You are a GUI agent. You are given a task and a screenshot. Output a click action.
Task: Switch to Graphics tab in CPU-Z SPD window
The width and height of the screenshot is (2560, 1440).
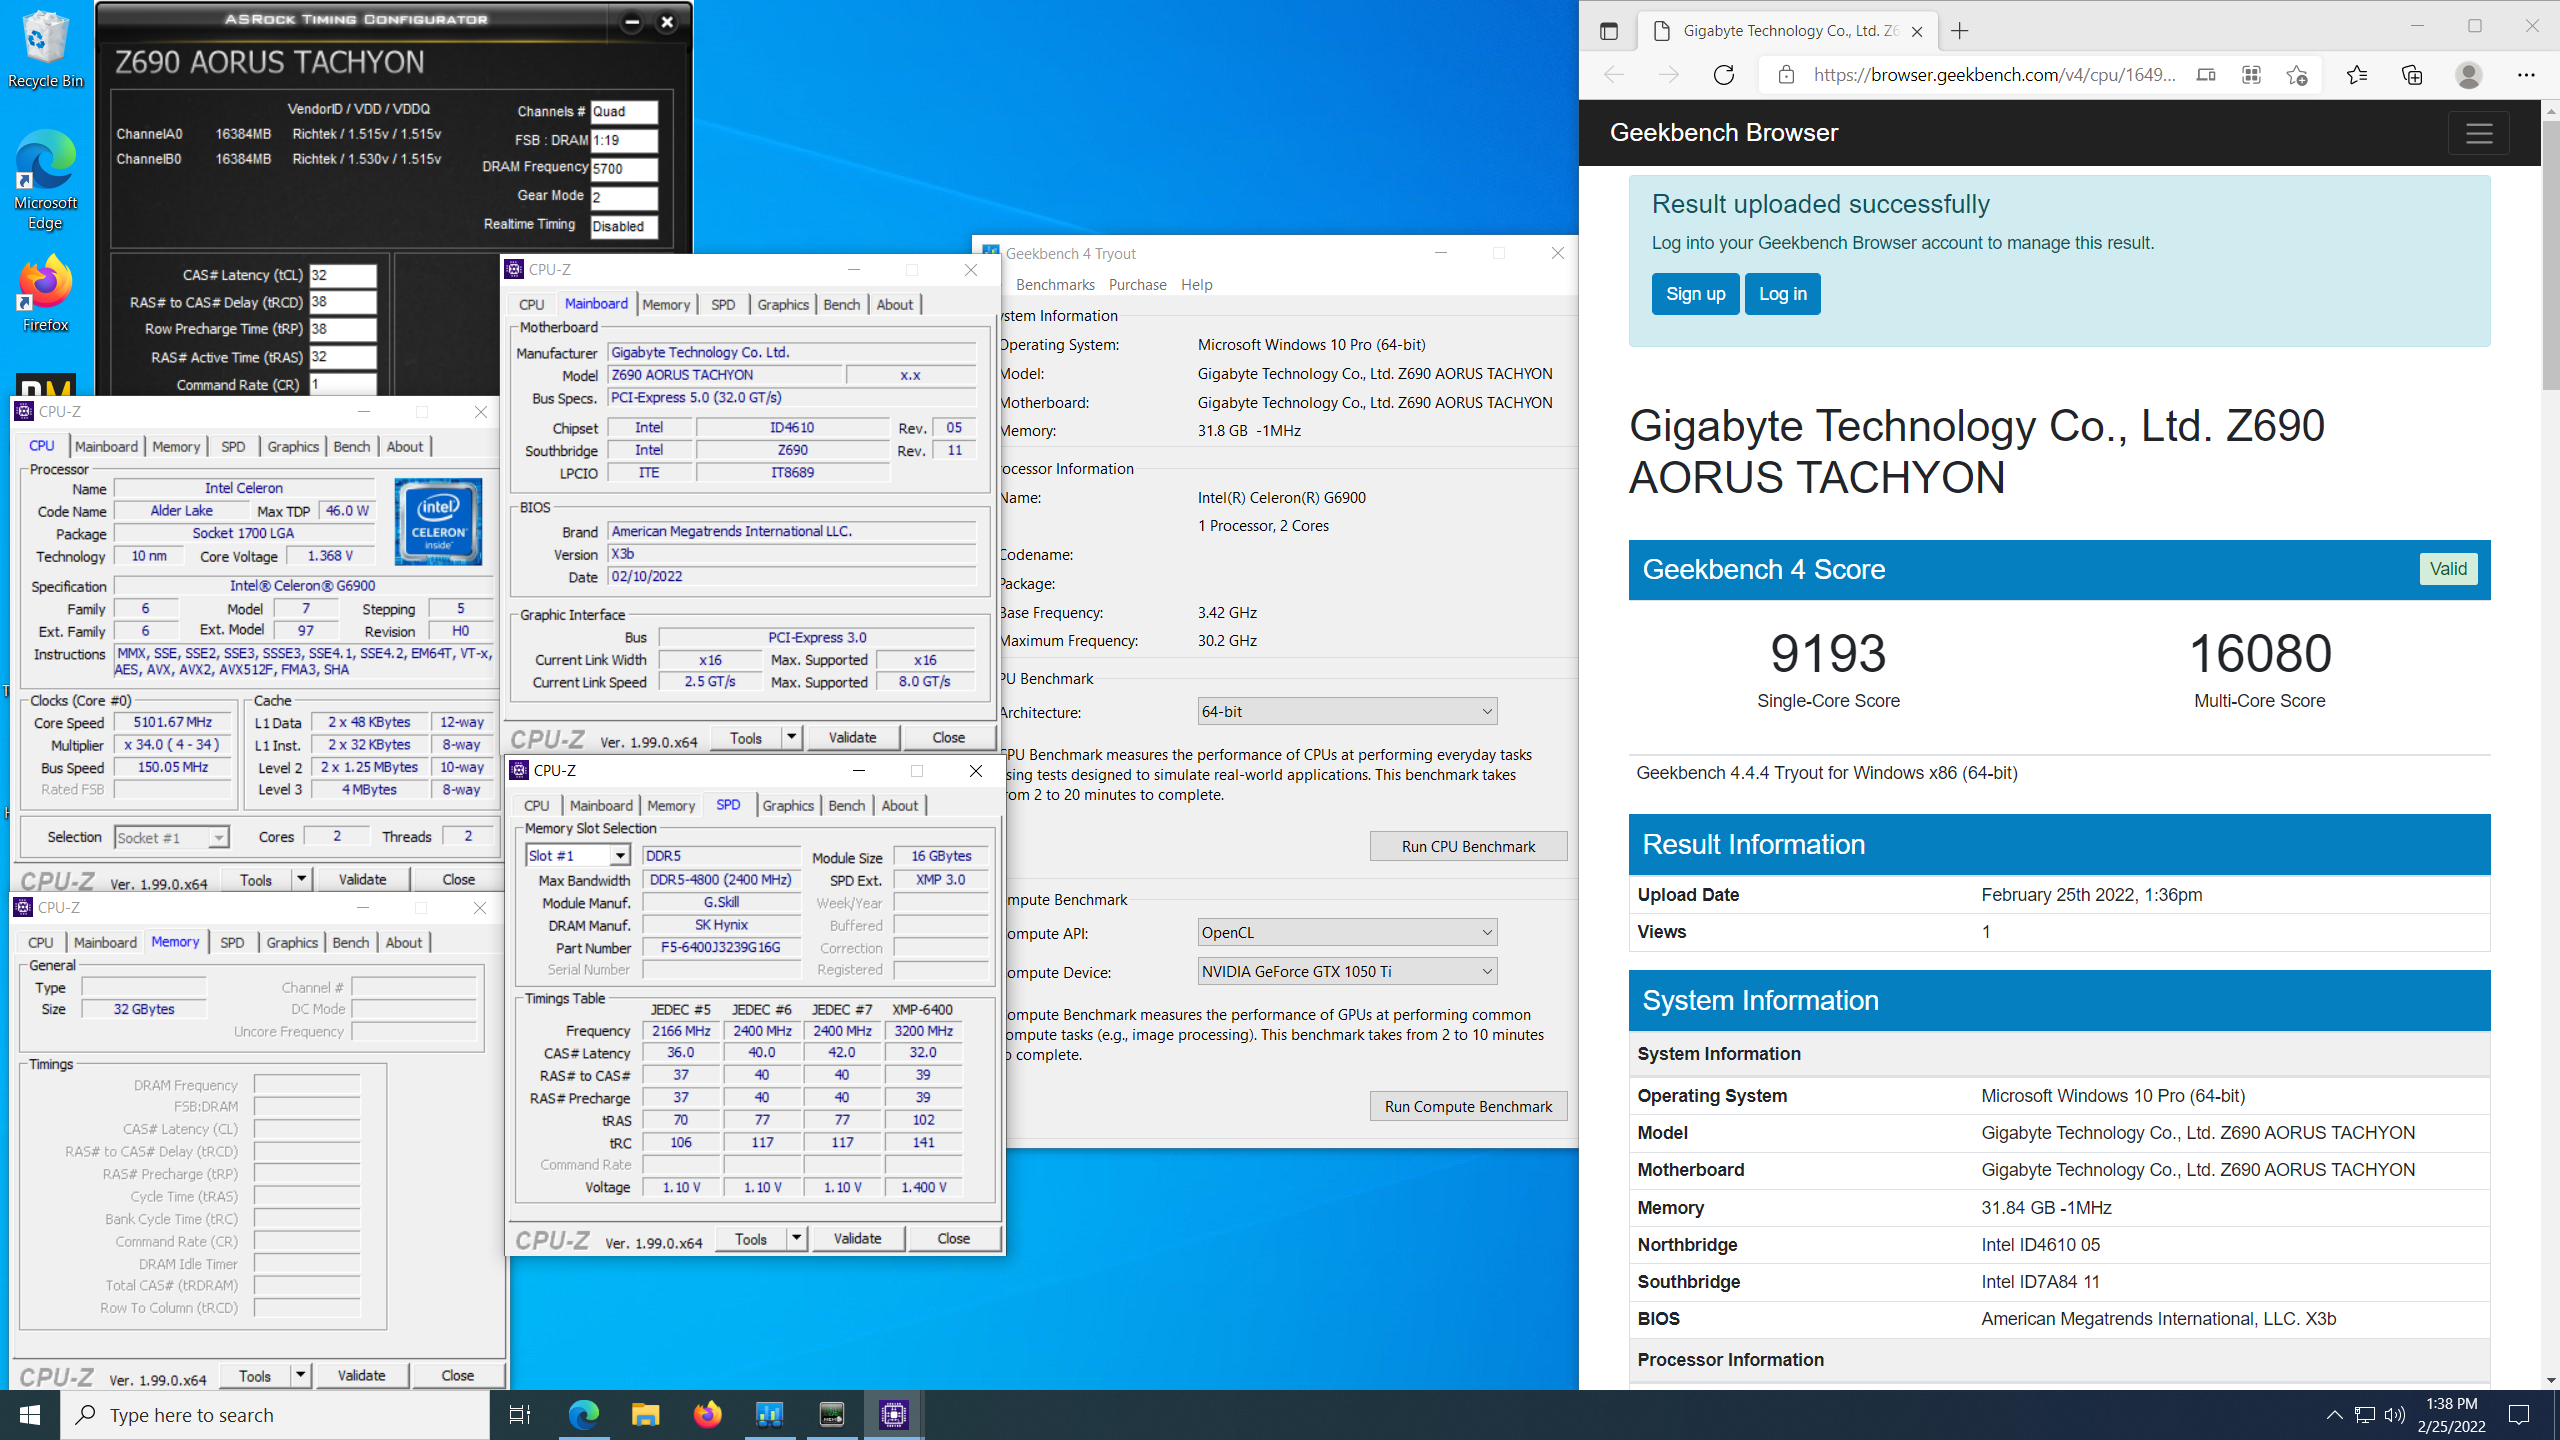point(788,806)
